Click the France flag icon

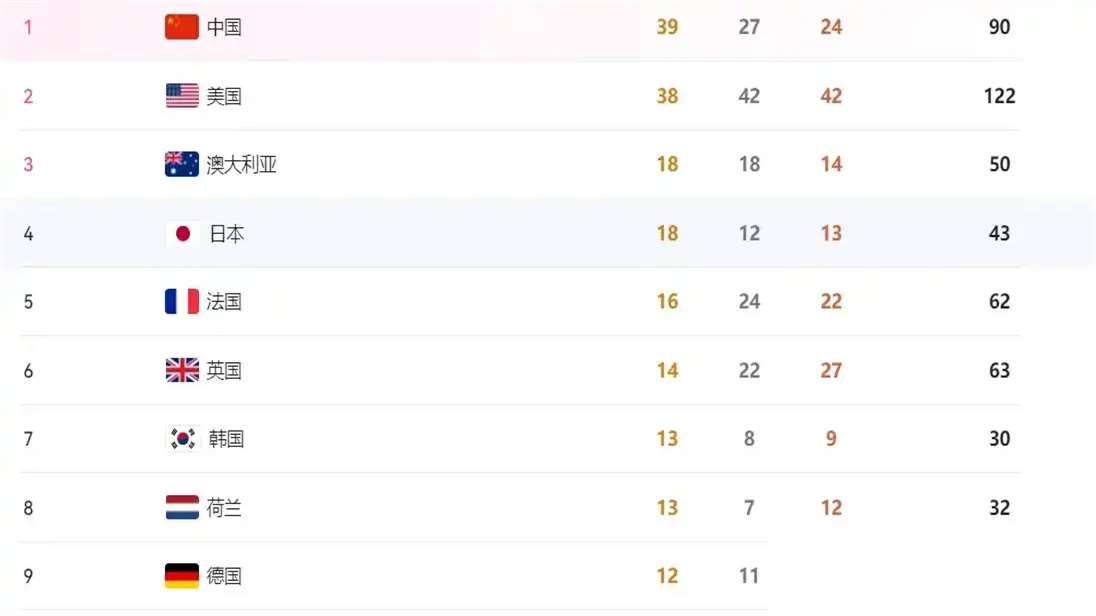pyautogui.click(x=182, y=301)
